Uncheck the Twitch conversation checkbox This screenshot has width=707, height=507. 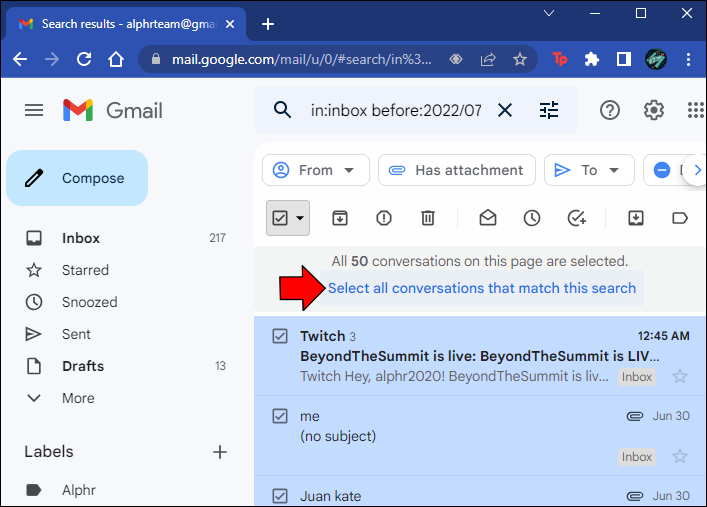pos(280,336)
